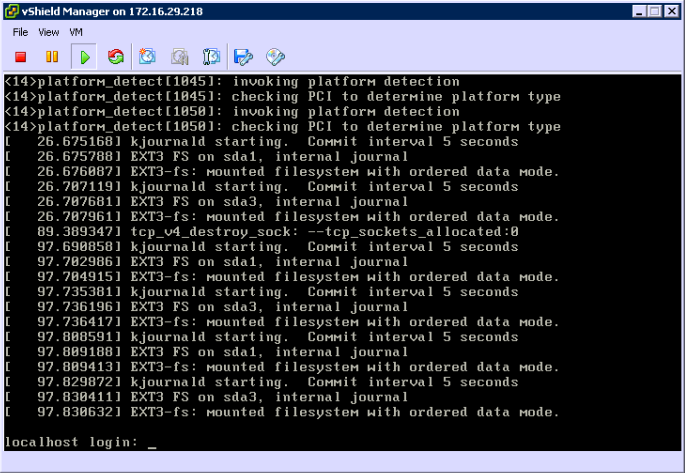The image size is (685, 473).
Task: Power on the VM with the green play button
Action: point(84,57)
